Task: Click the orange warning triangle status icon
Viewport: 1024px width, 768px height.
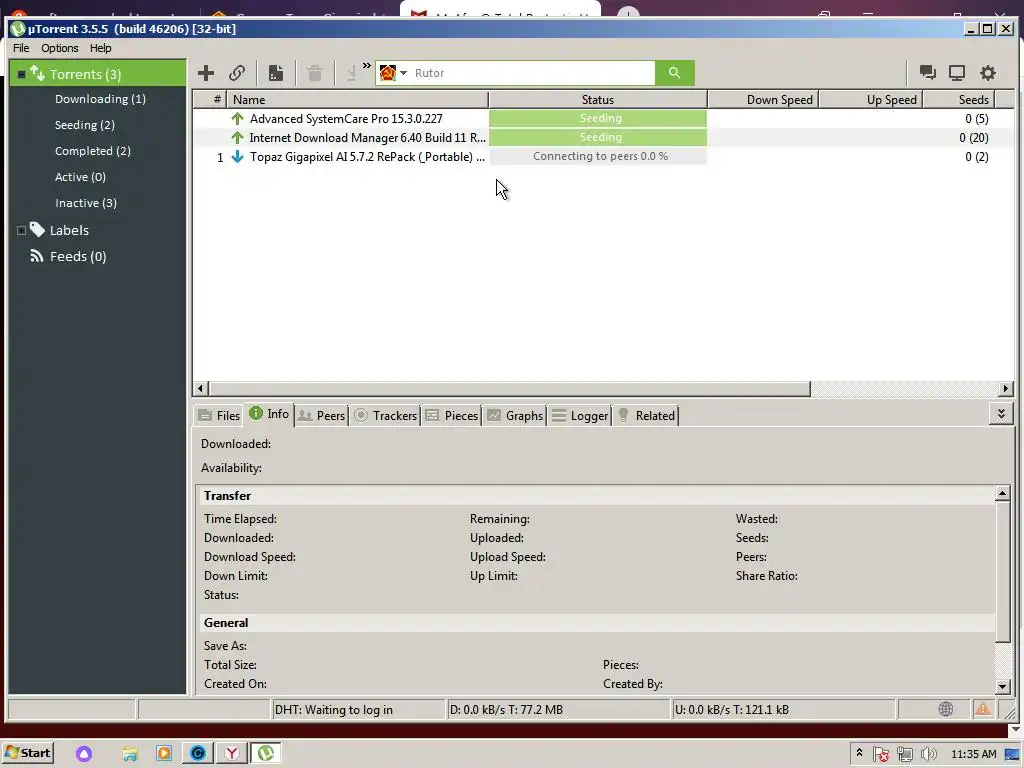Action: click(983, 709)
